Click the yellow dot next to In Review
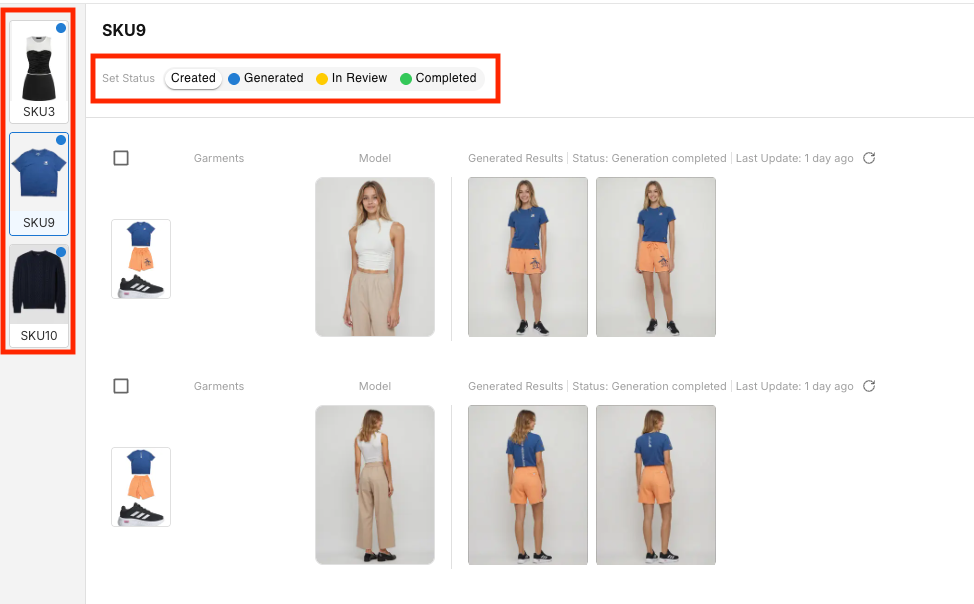This screenshot has width=974, height=604. [320, 78]
